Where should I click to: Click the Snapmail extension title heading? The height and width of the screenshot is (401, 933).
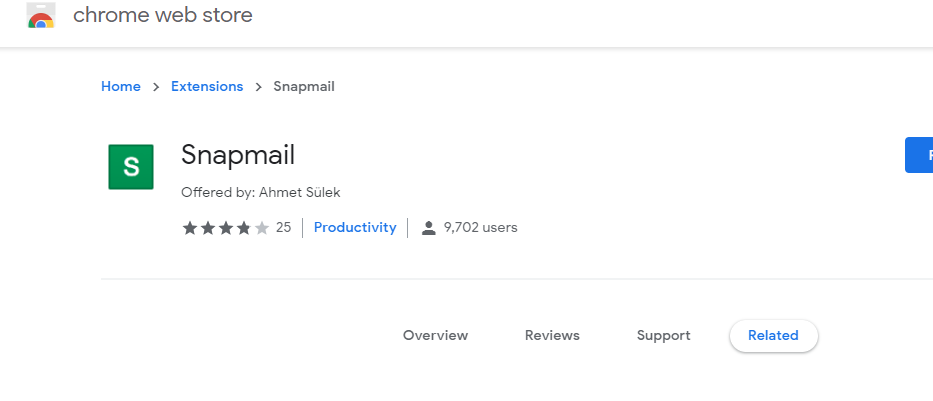pyautogui.click(x=238, y=155)
